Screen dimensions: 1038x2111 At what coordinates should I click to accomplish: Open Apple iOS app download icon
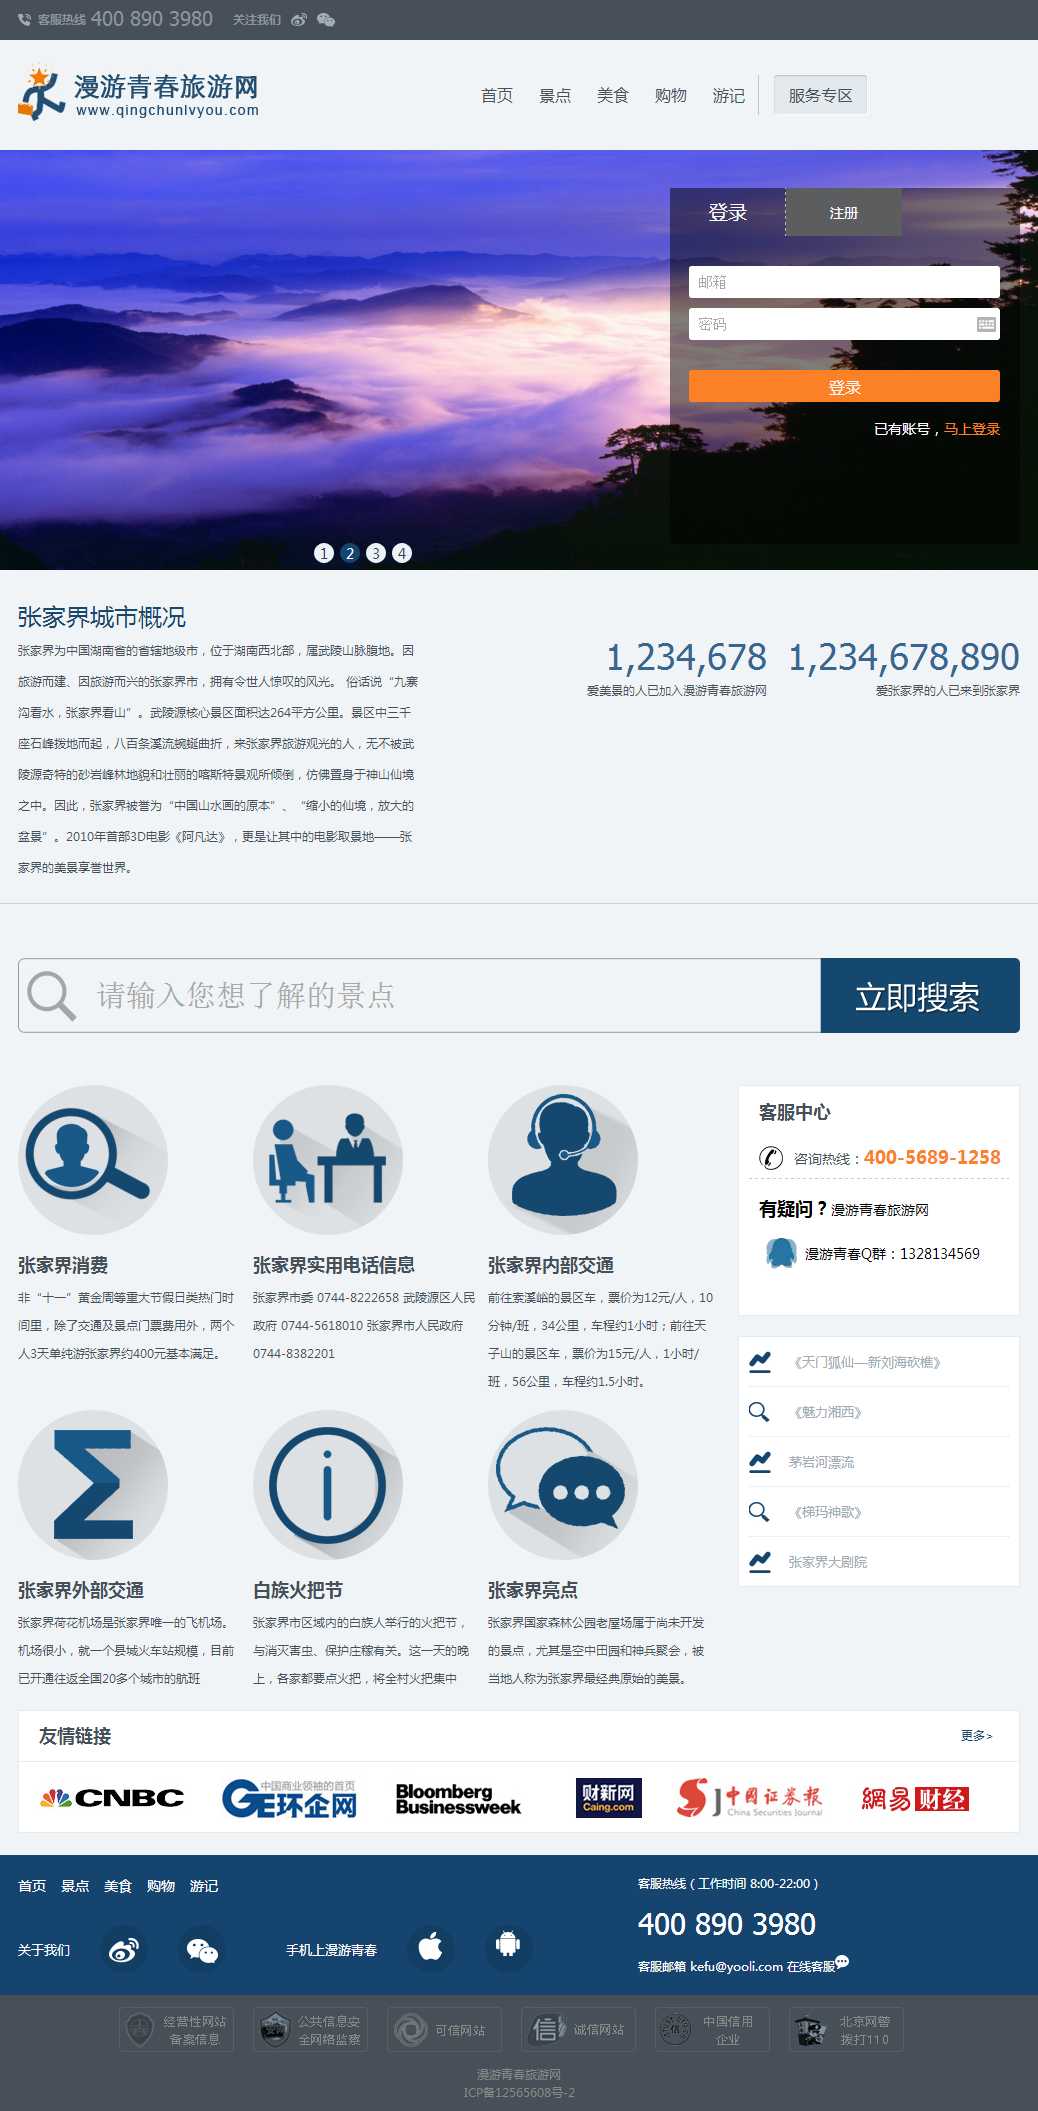tap(431, 1948)
